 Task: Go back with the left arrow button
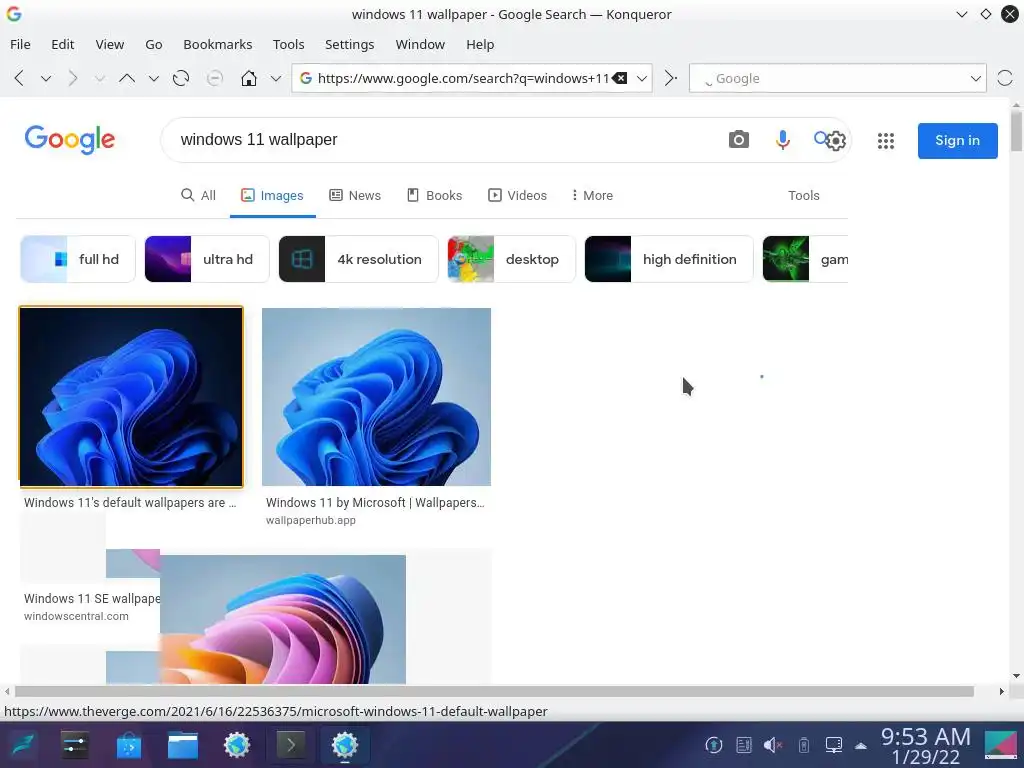click(19, 78)
